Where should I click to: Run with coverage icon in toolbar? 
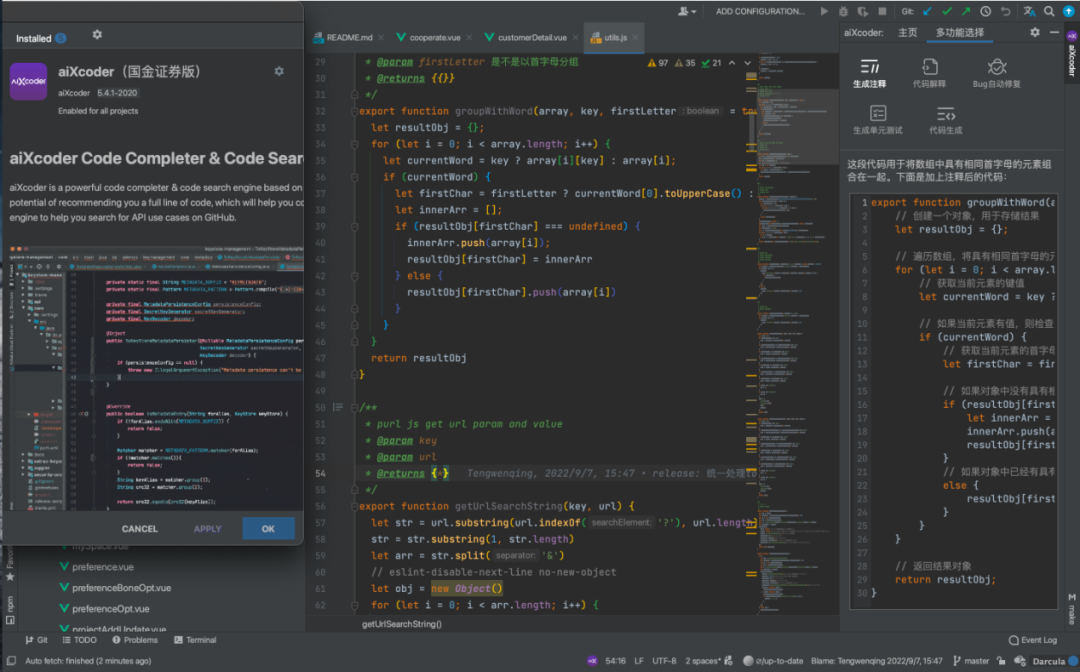click(862, 11)
